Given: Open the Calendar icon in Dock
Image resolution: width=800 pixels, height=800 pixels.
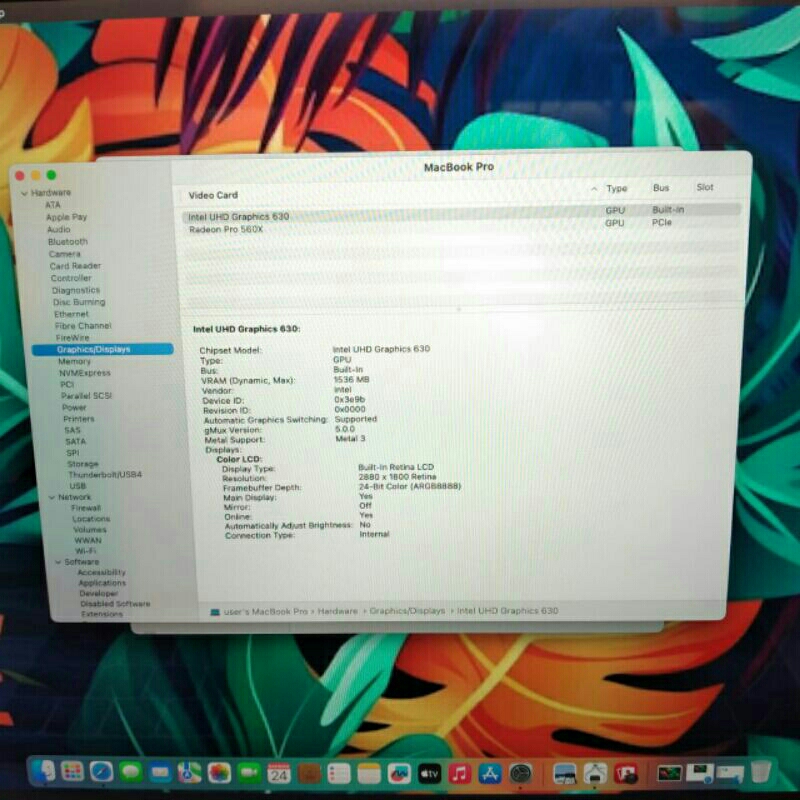Looking at the screenshot, I should [x=279, y=773].
